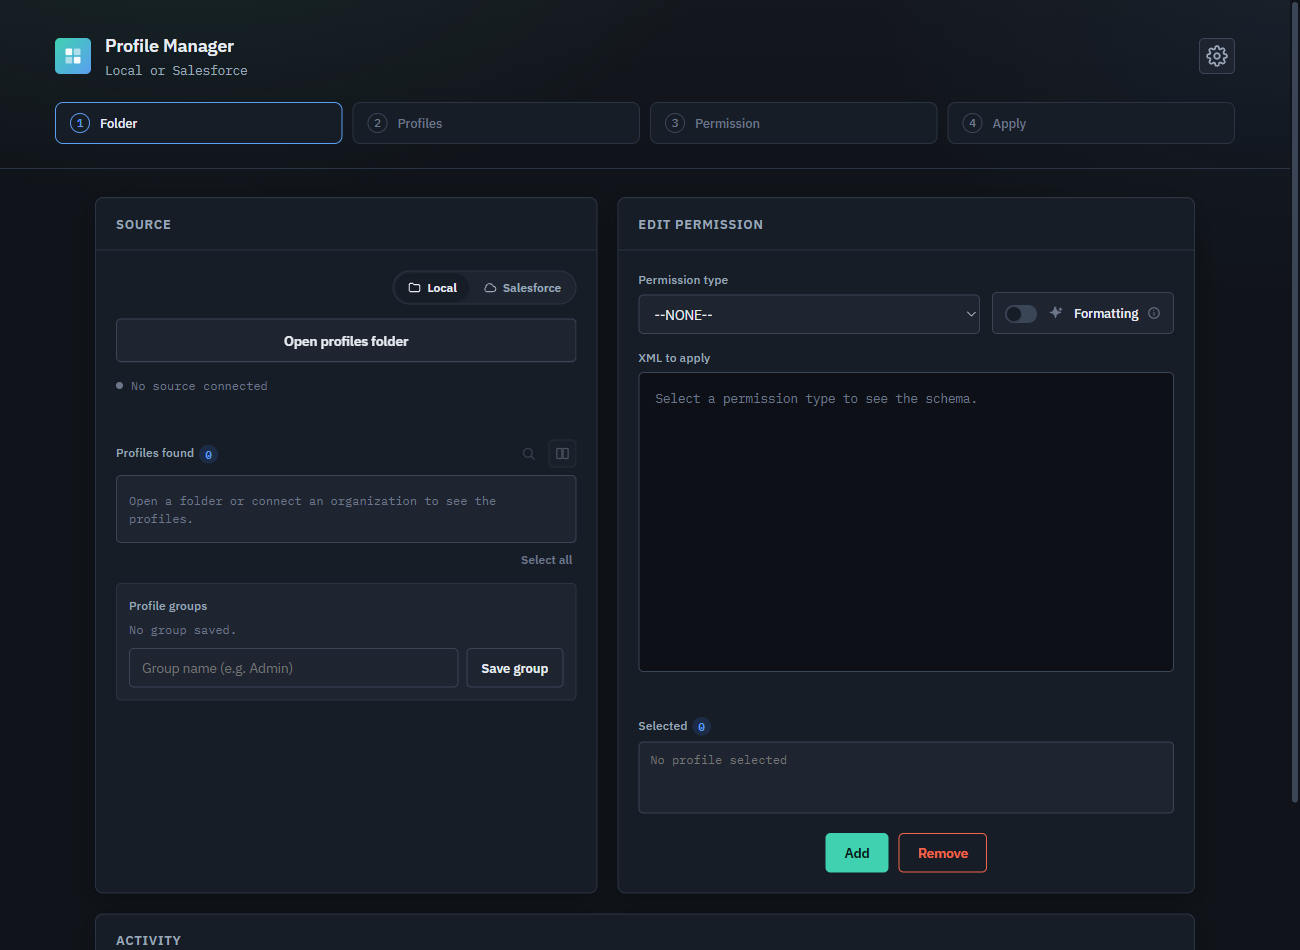1300x950 pixels.
Task: Click the SOURCE panel heading
Action: [143, 225]
